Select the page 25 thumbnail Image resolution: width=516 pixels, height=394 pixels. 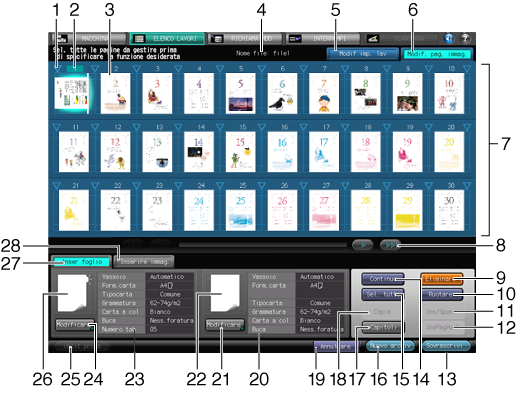click(240, 210)
